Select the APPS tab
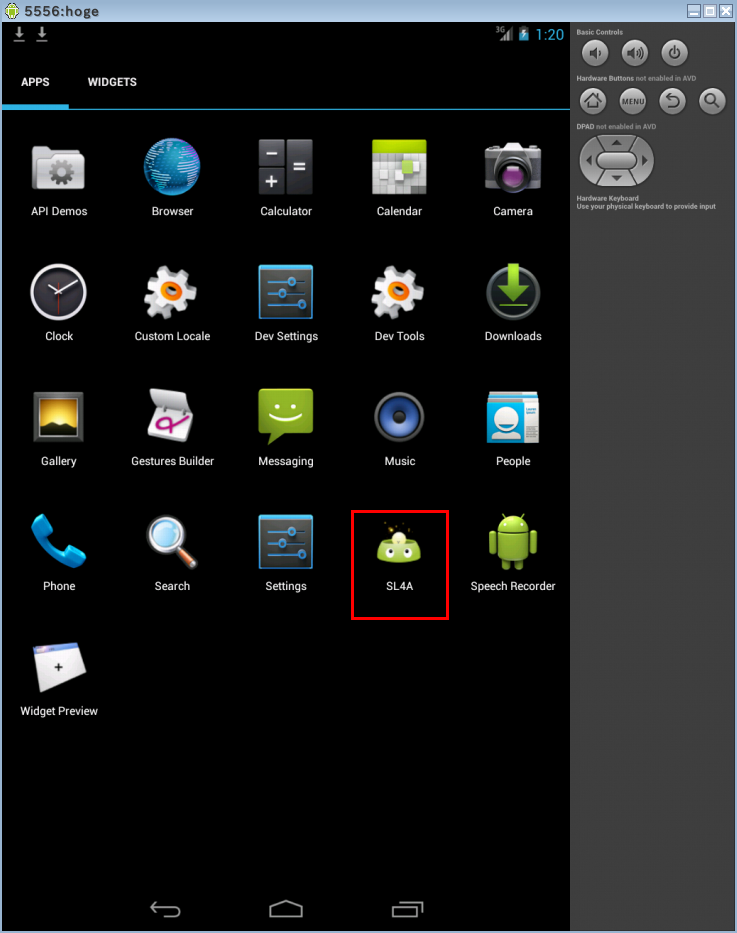 [x=35, y=82]
